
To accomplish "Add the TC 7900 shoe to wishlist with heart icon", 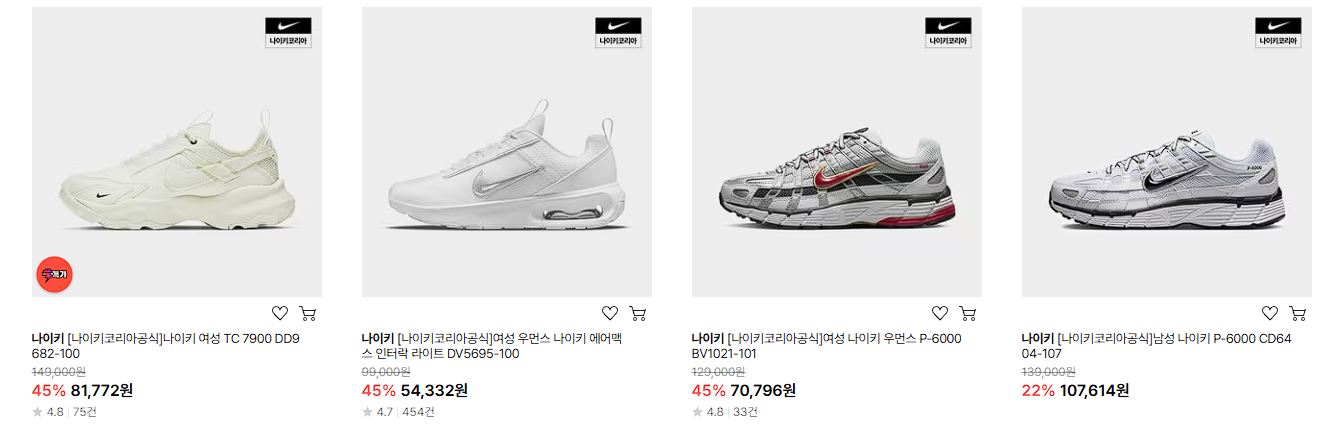I will 280,313.
